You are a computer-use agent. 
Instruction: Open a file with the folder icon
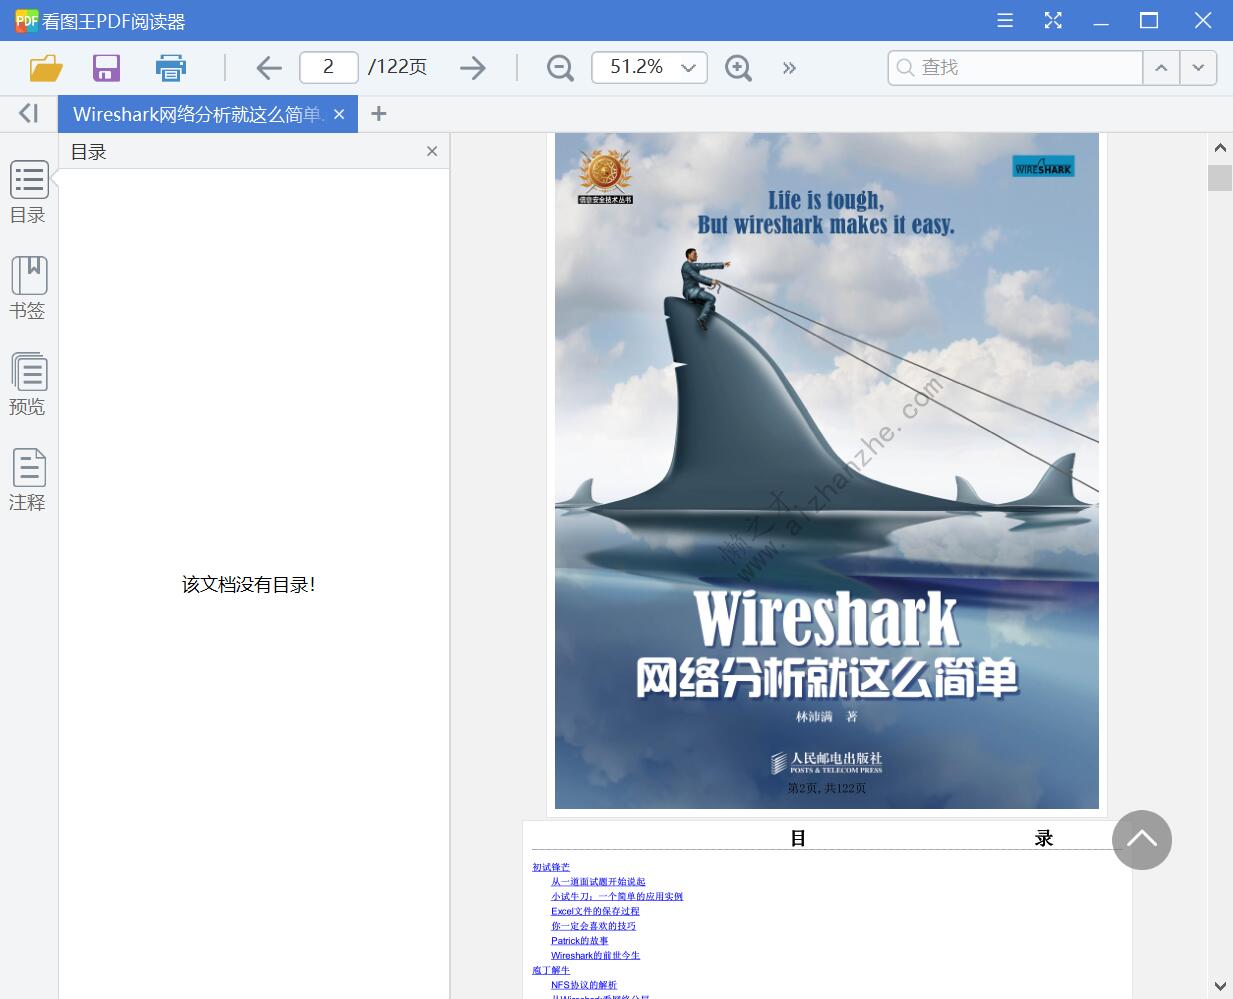pyautogui.click(x=46, y=68)
